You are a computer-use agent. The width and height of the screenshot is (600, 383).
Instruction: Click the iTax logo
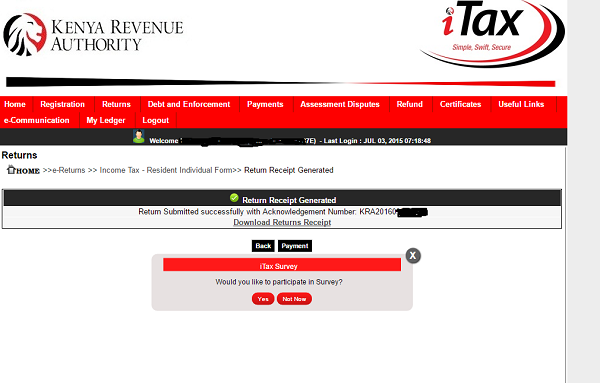(492, 33)
